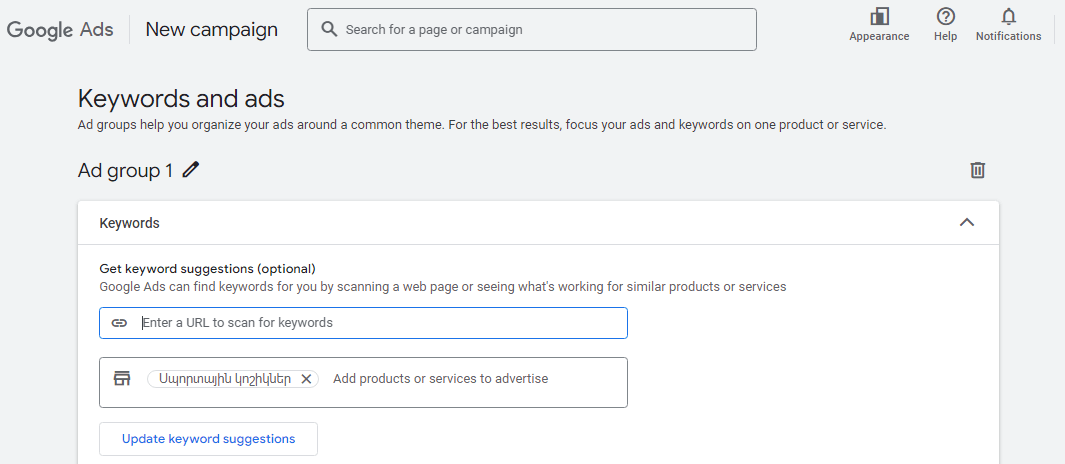This screenshot has width=1065, height=464.
Task: Open the Appearance settings
Action: [x=879, y=23]
